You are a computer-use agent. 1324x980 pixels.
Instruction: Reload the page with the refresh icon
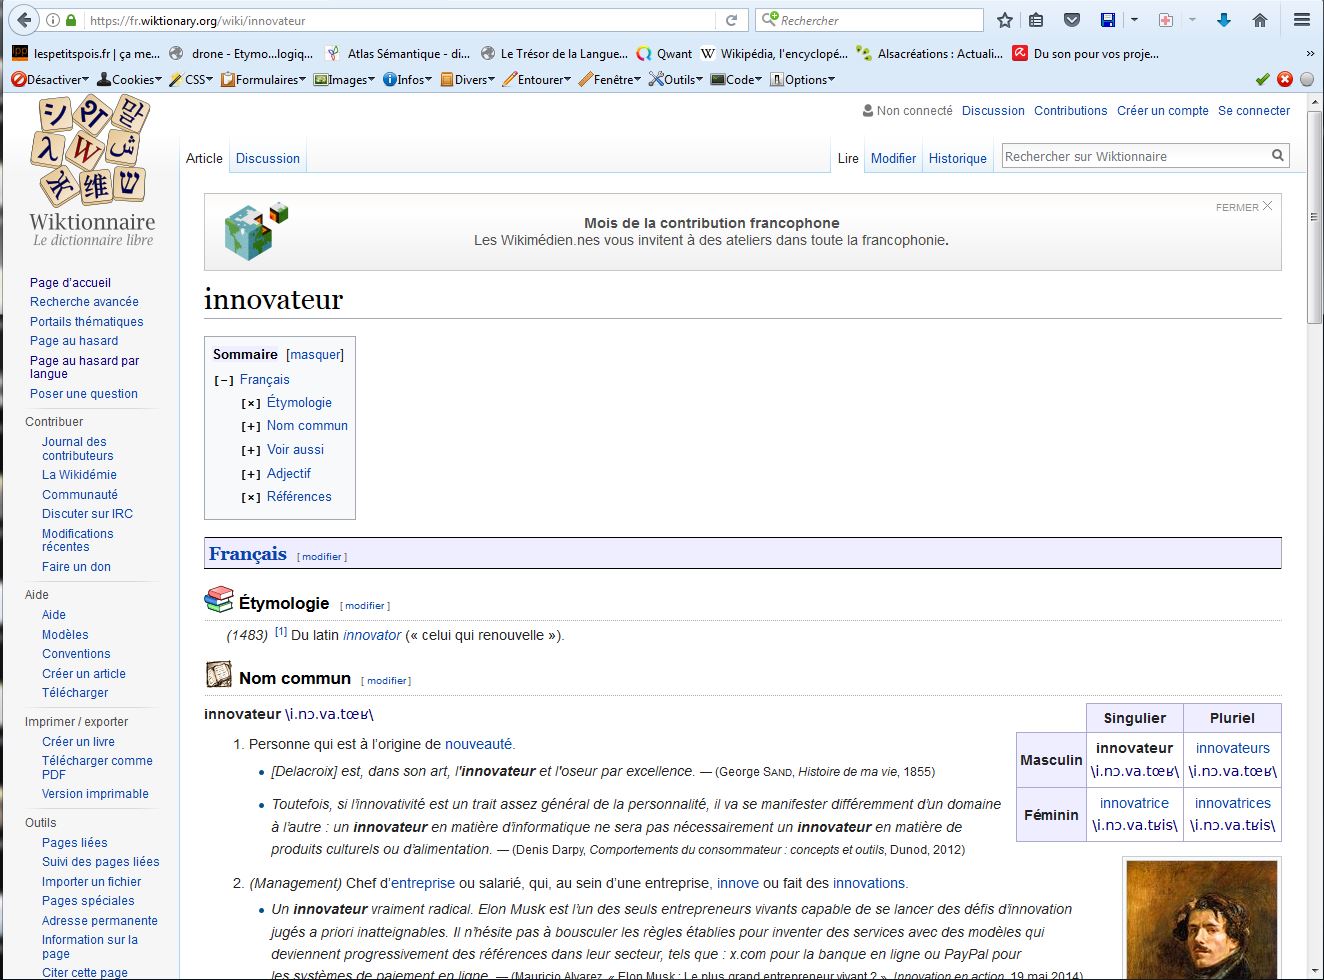click(731, 20)
